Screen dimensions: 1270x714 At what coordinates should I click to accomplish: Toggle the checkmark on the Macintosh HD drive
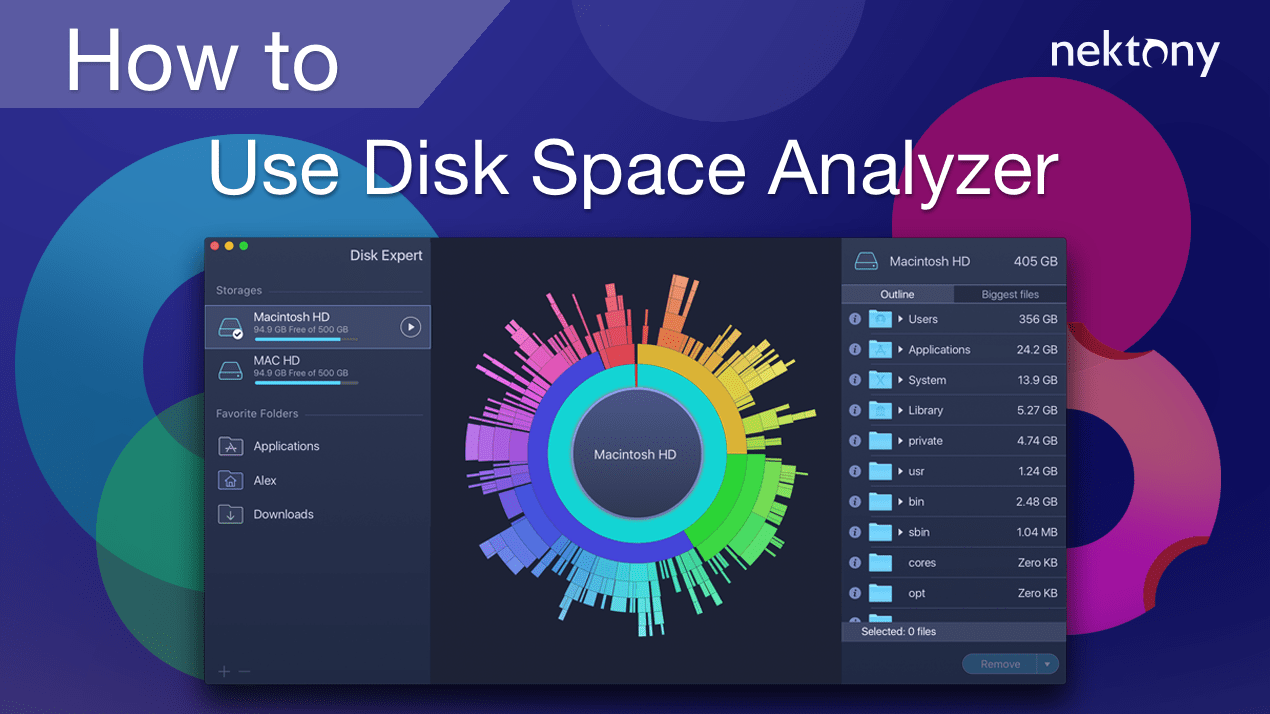coord(237,334)
